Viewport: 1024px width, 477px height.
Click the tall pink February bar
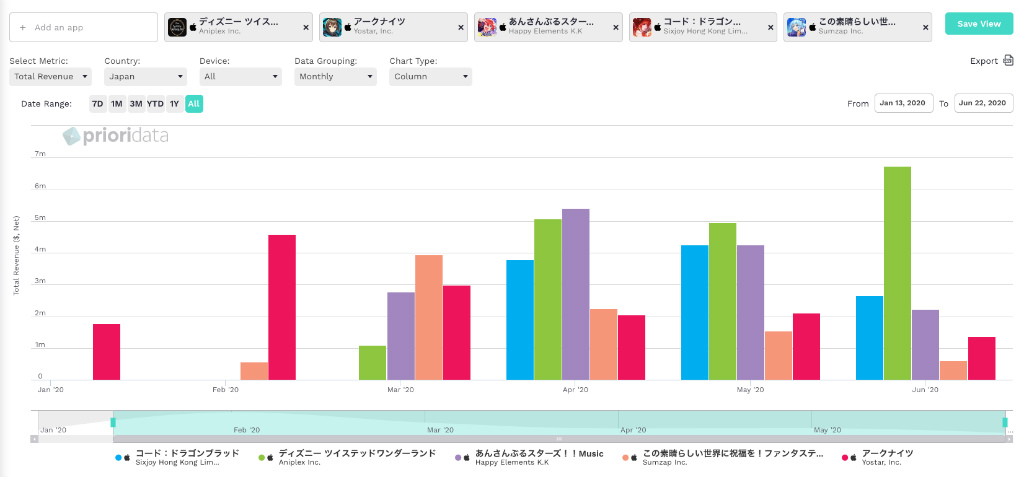[x=282, y=307]
